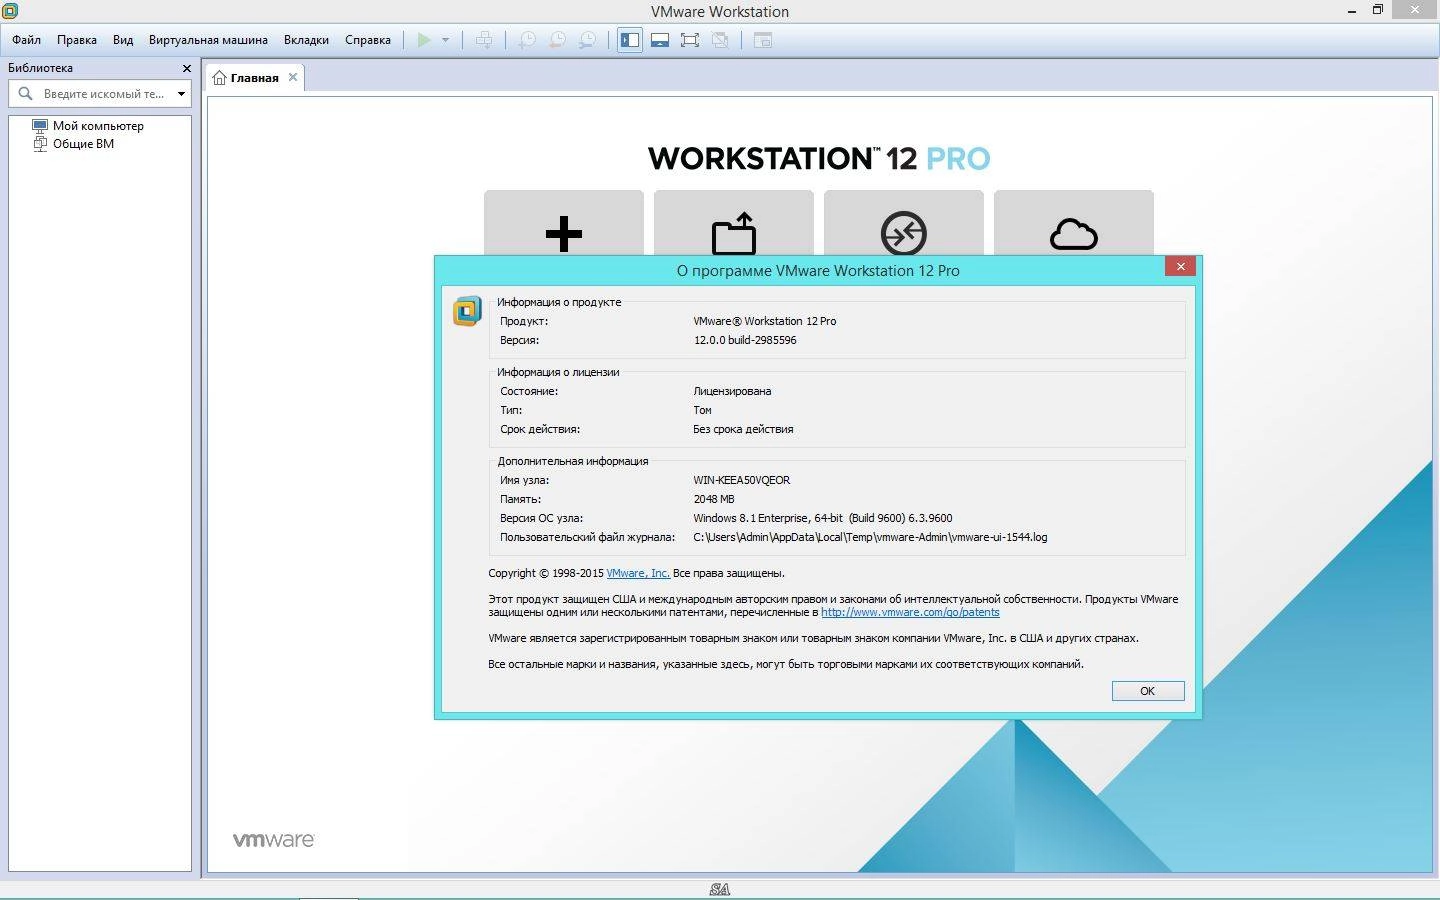Open the Виртуальная машина menu
The height and width of the screenshot is (900, 1440).
(208, 40)
